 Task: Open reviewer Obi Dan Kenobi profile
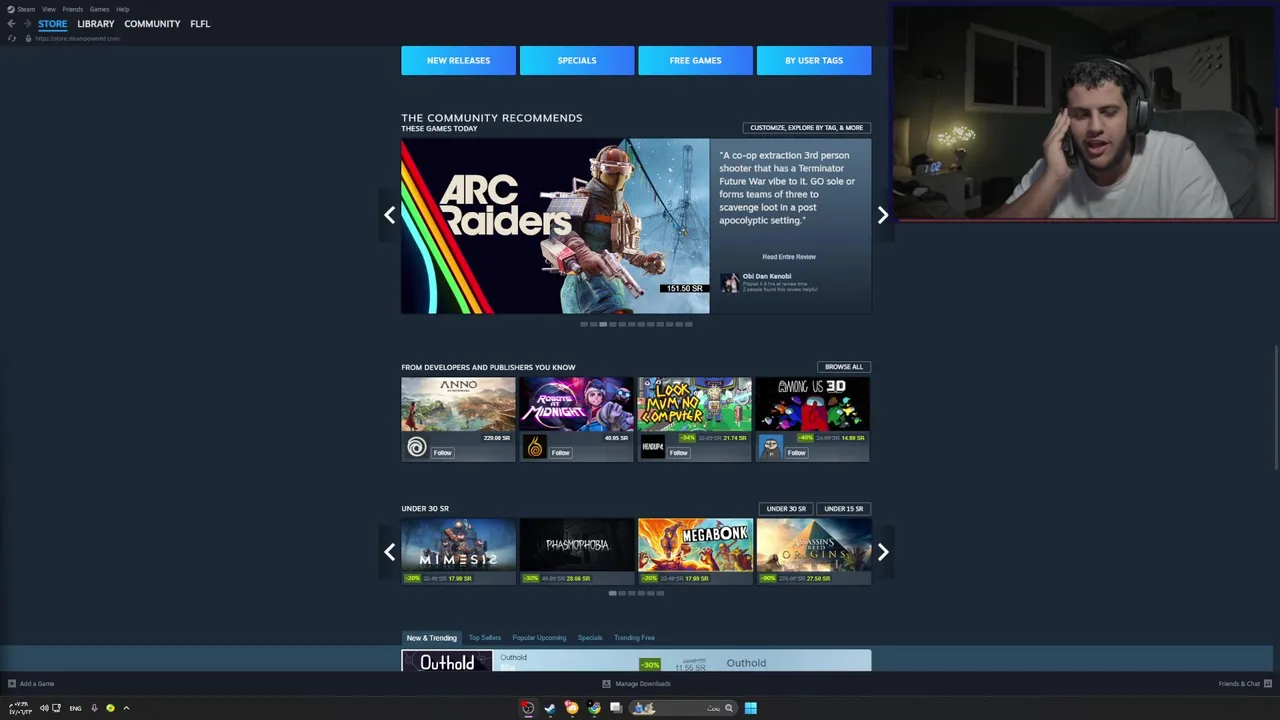[x=767, y=276]
